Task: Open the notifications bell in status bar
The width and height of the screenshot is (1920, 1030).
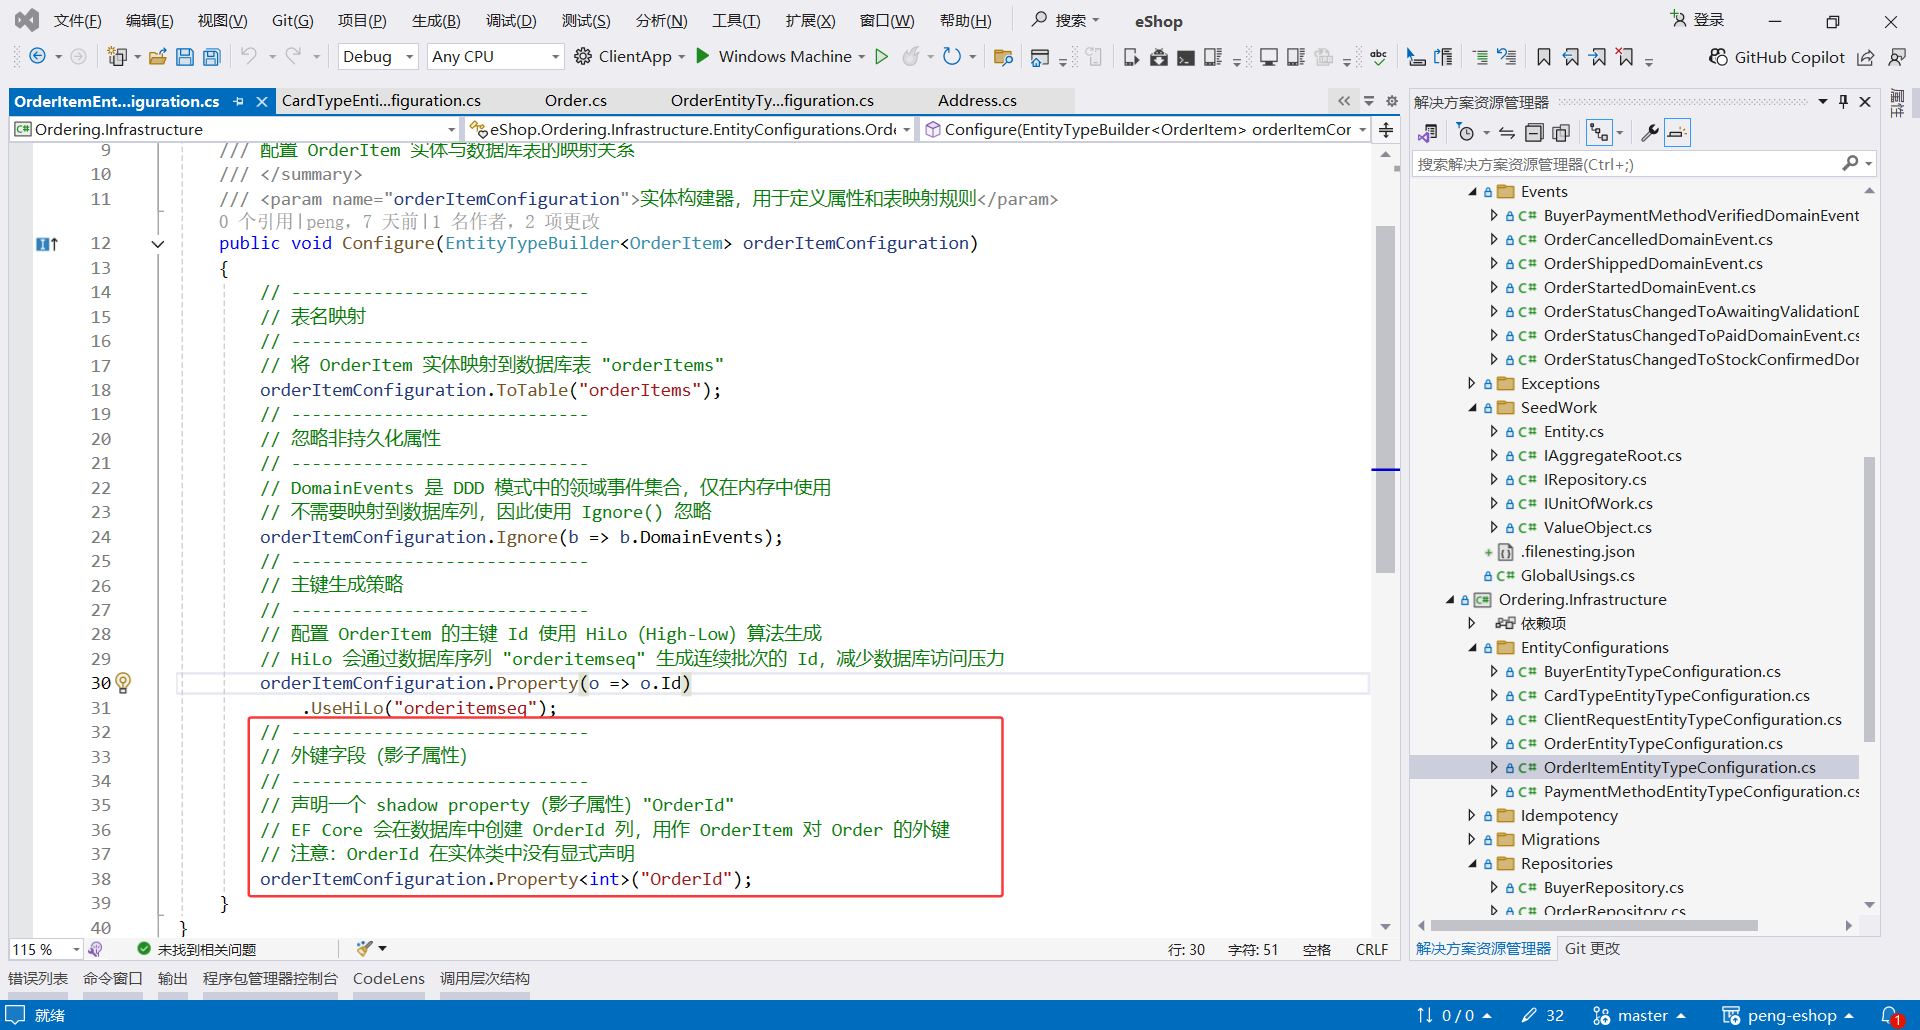Action: pyautogui.click(x=1891, y=1016)
